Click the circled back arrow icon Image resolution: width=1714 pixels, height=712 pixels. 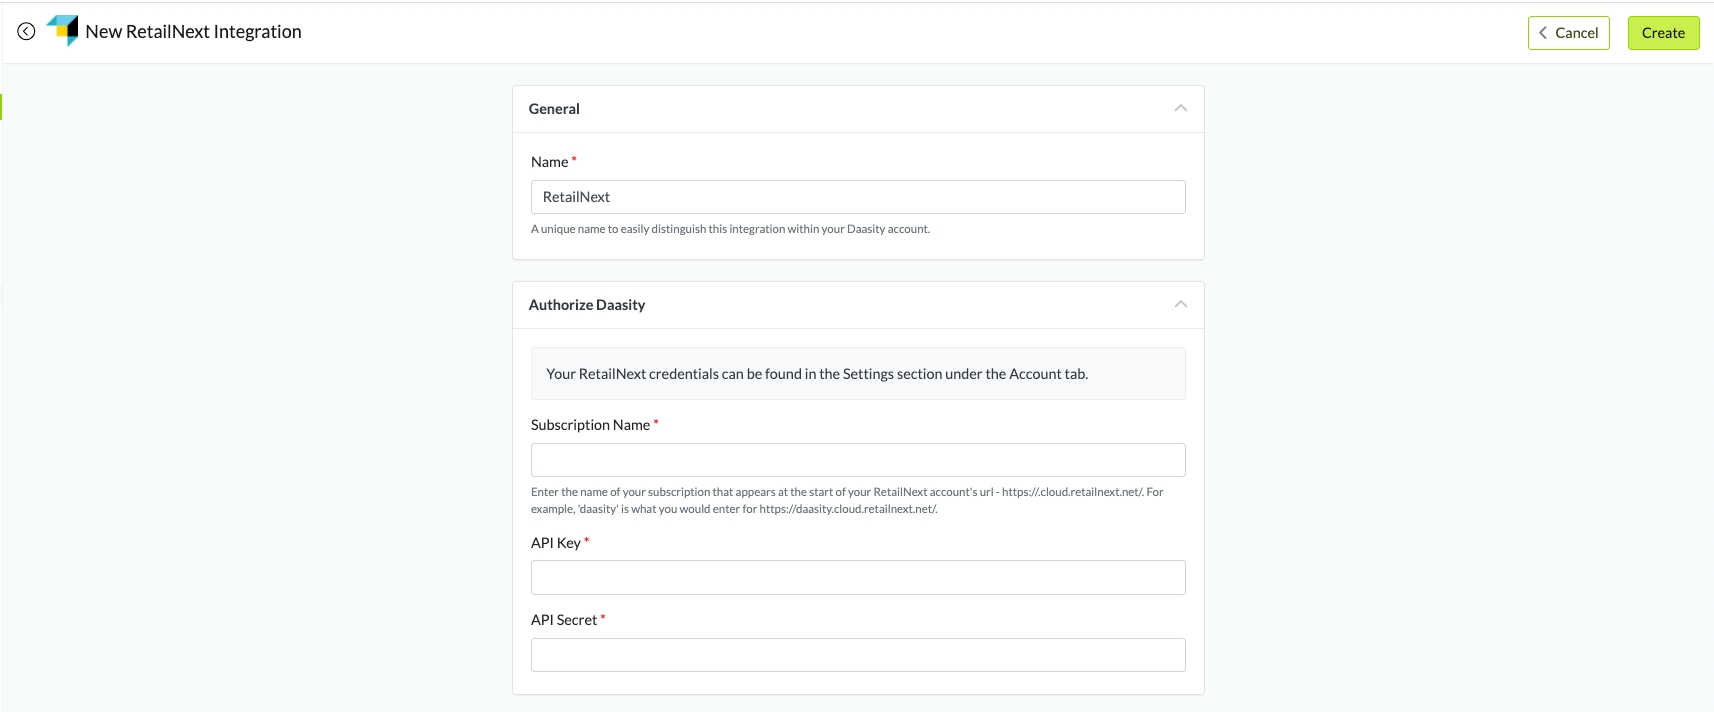[27, 32]
